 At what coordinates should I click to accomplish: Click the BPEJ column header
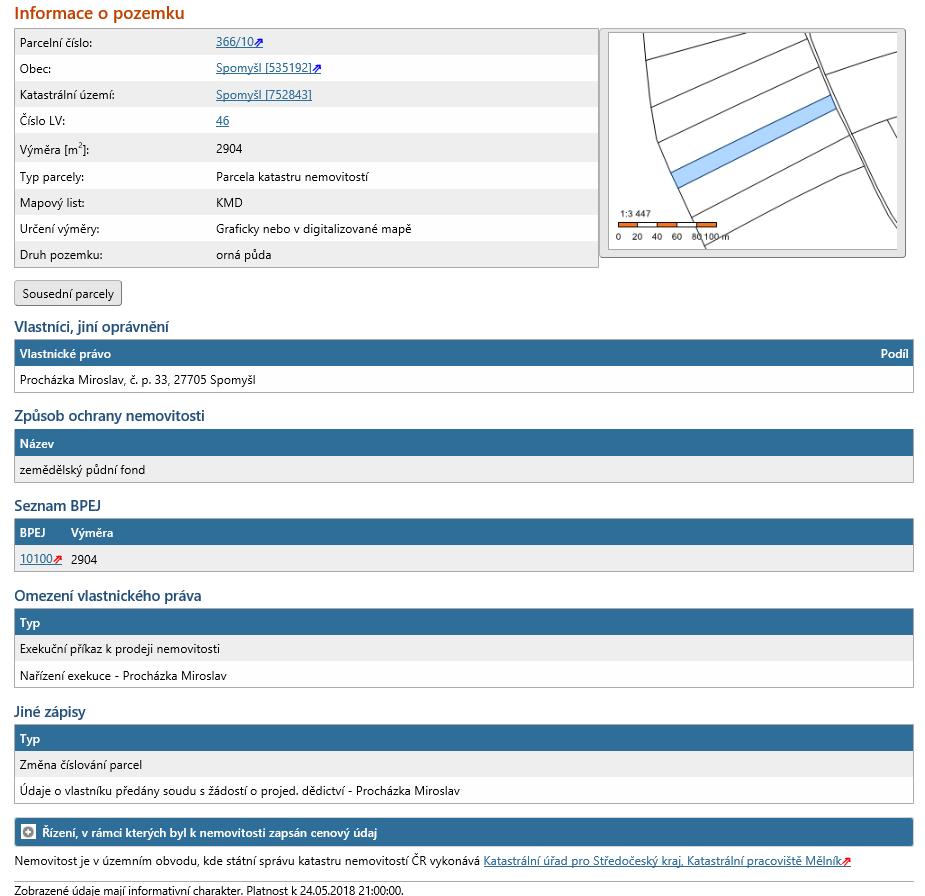[32, 533]
